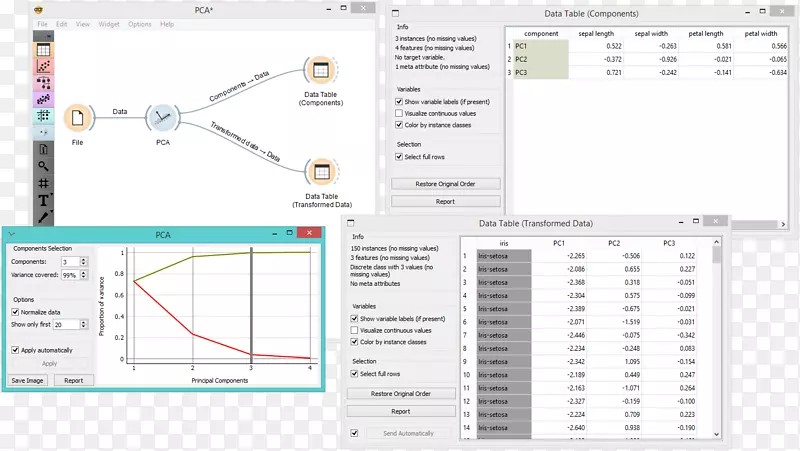Click the Components number input field

click(x=70, y=261)
